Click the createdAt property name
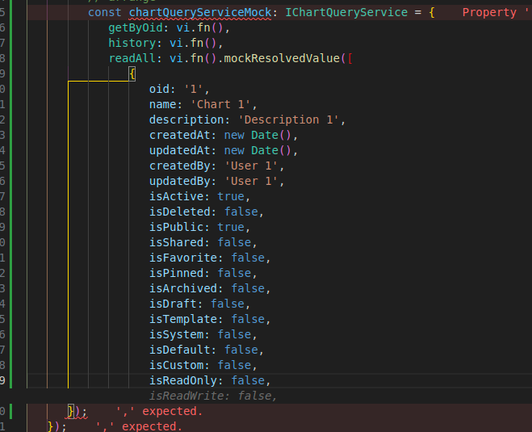The width and height of the screenshot is (532, 432). (x=179, y=135)
